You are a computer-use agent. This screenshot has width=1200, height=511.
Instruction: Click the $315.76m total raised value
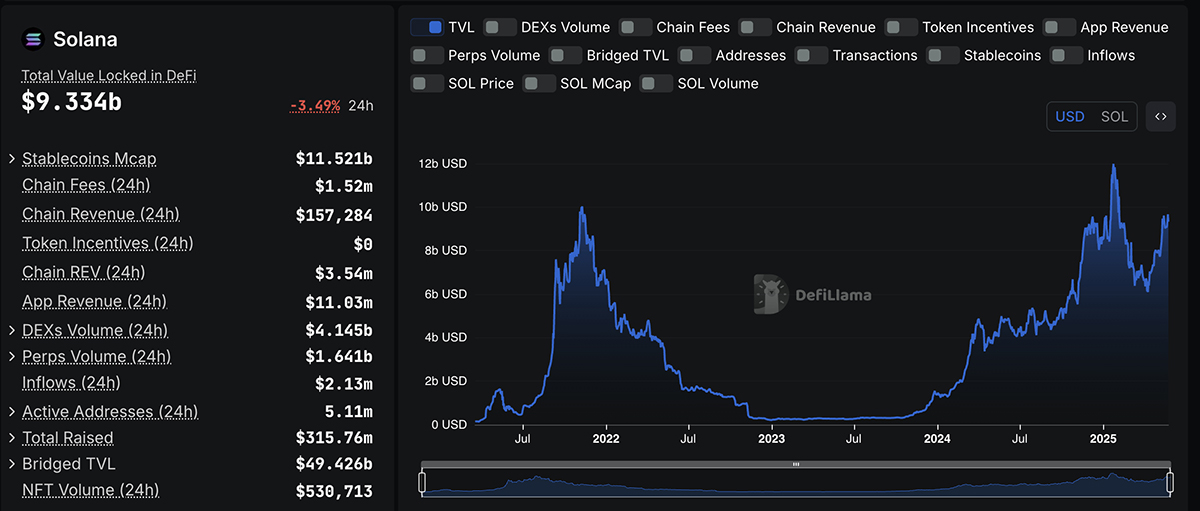334,437
